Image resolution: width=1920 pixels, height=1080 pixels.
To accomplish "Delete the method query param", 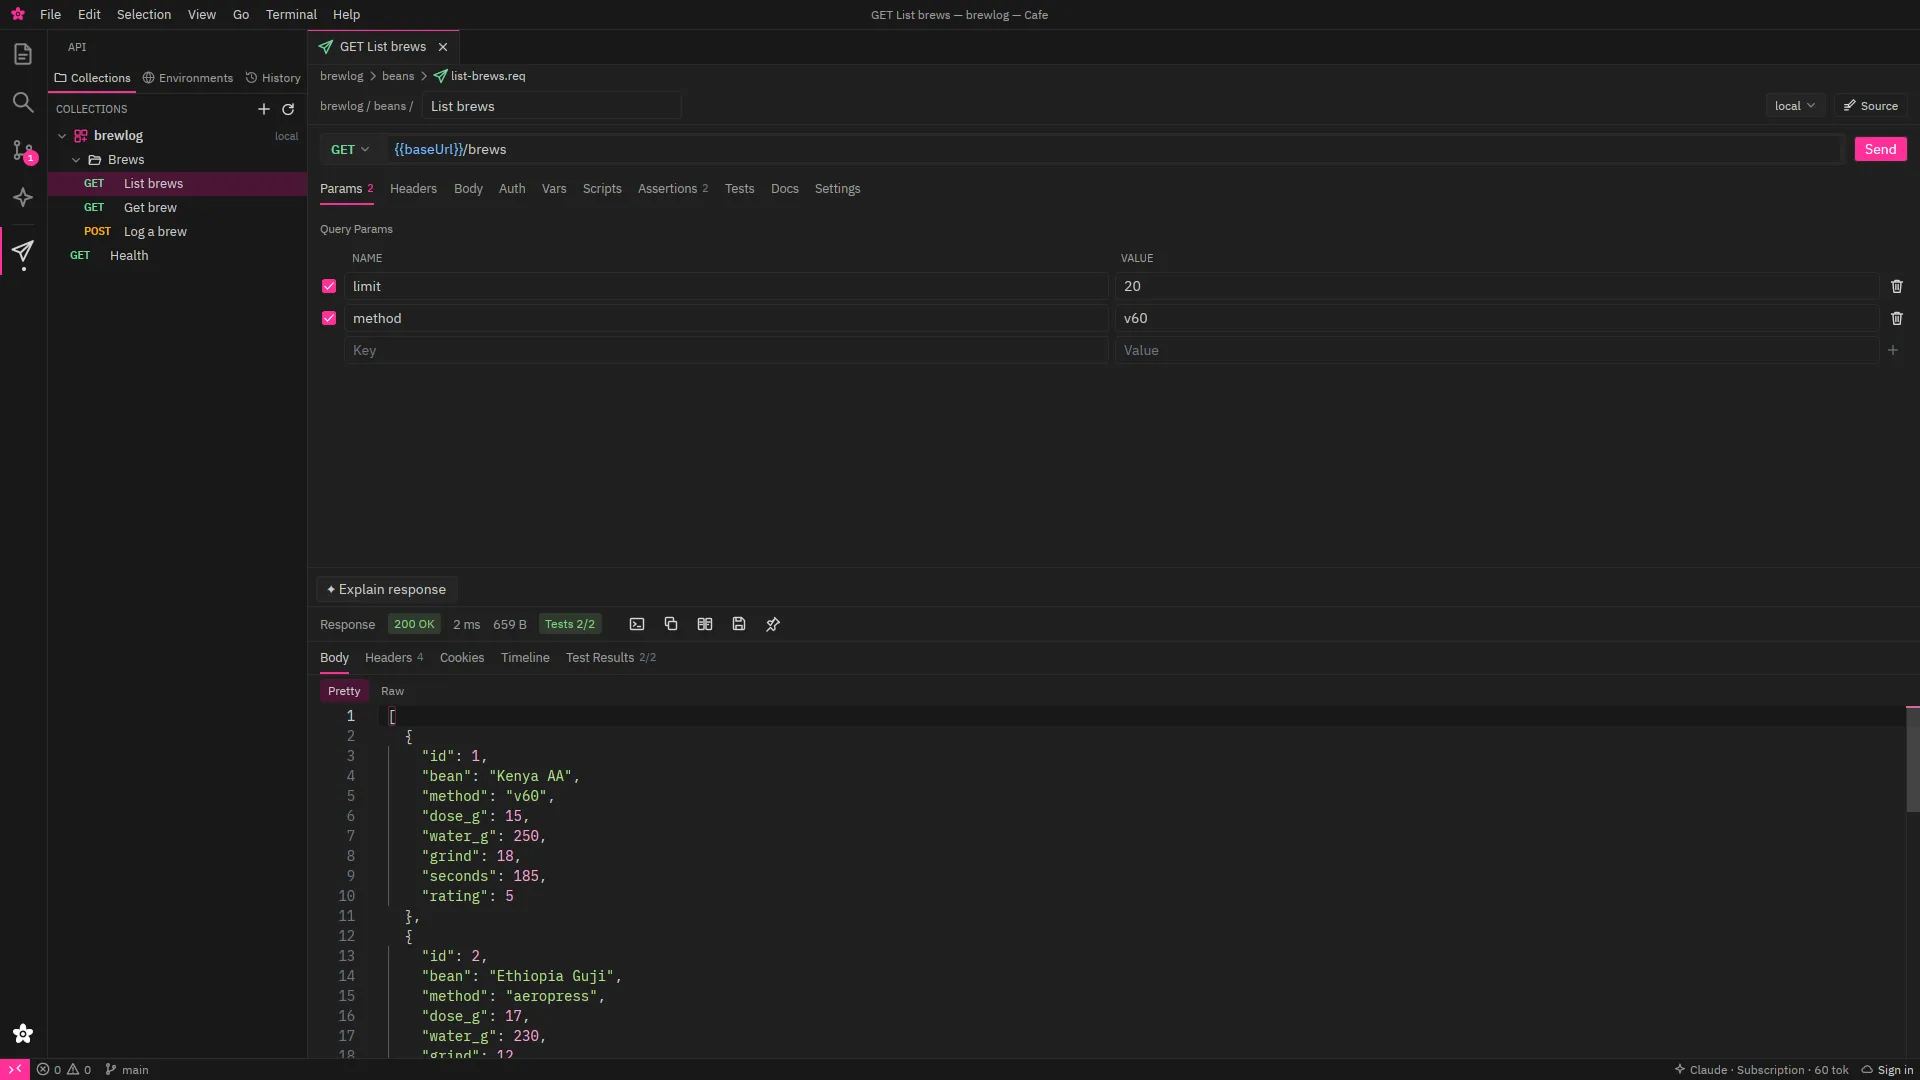I will [1897, 318].
